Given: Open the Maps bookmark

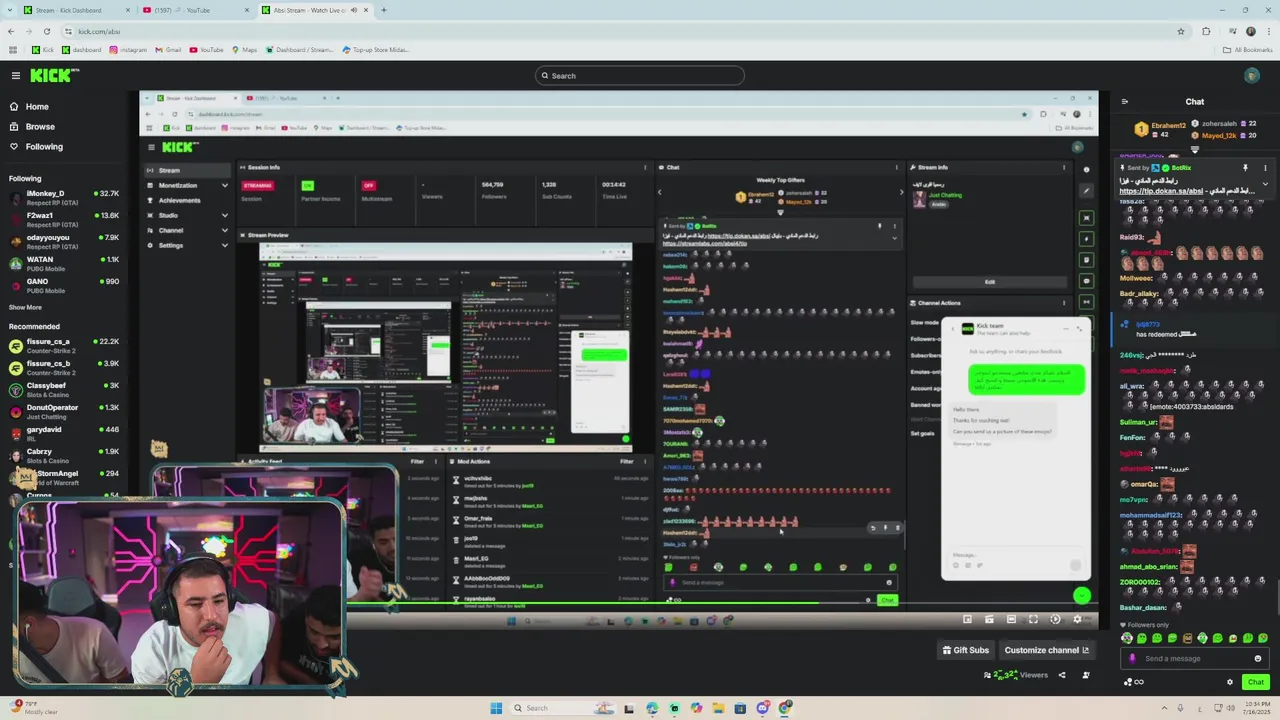Looking at the screenshot, I should click(245, 49).
